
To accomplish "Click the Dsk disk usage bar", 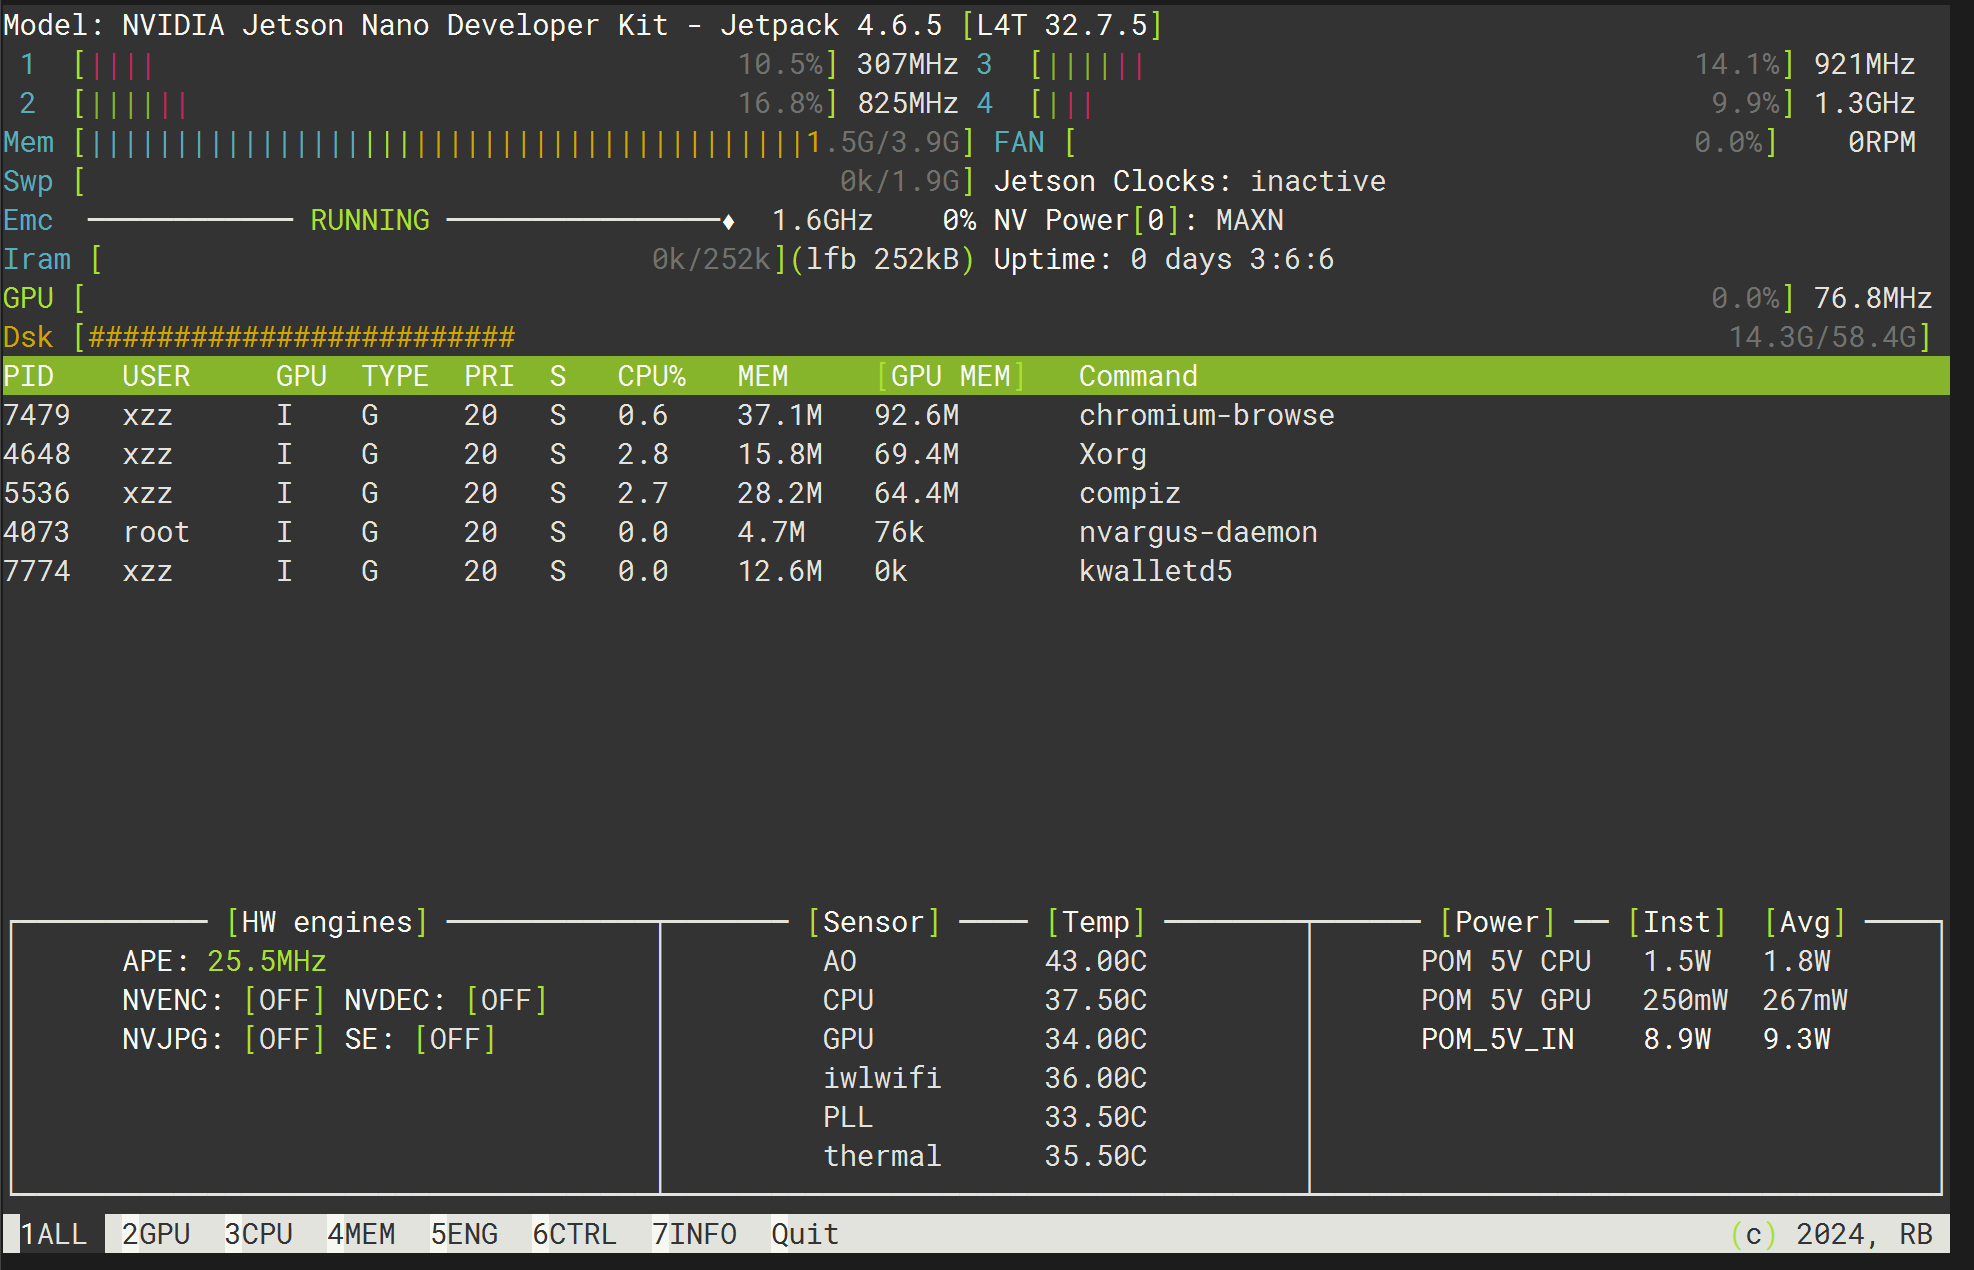I will [500, 337].
